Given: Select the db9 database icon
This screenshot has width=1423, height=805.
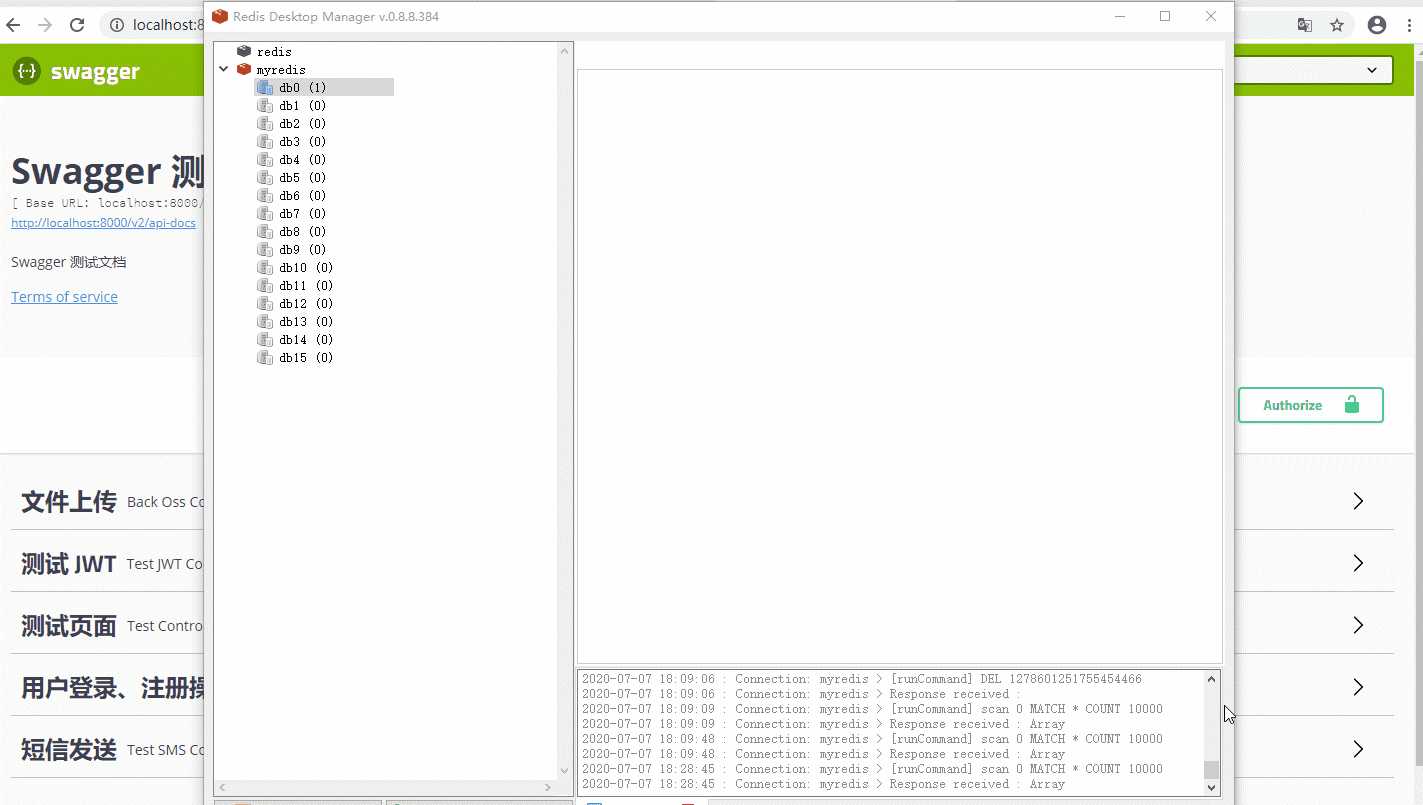Looking at the screenshot, I should pyautogui.click(x=265, y=249).
